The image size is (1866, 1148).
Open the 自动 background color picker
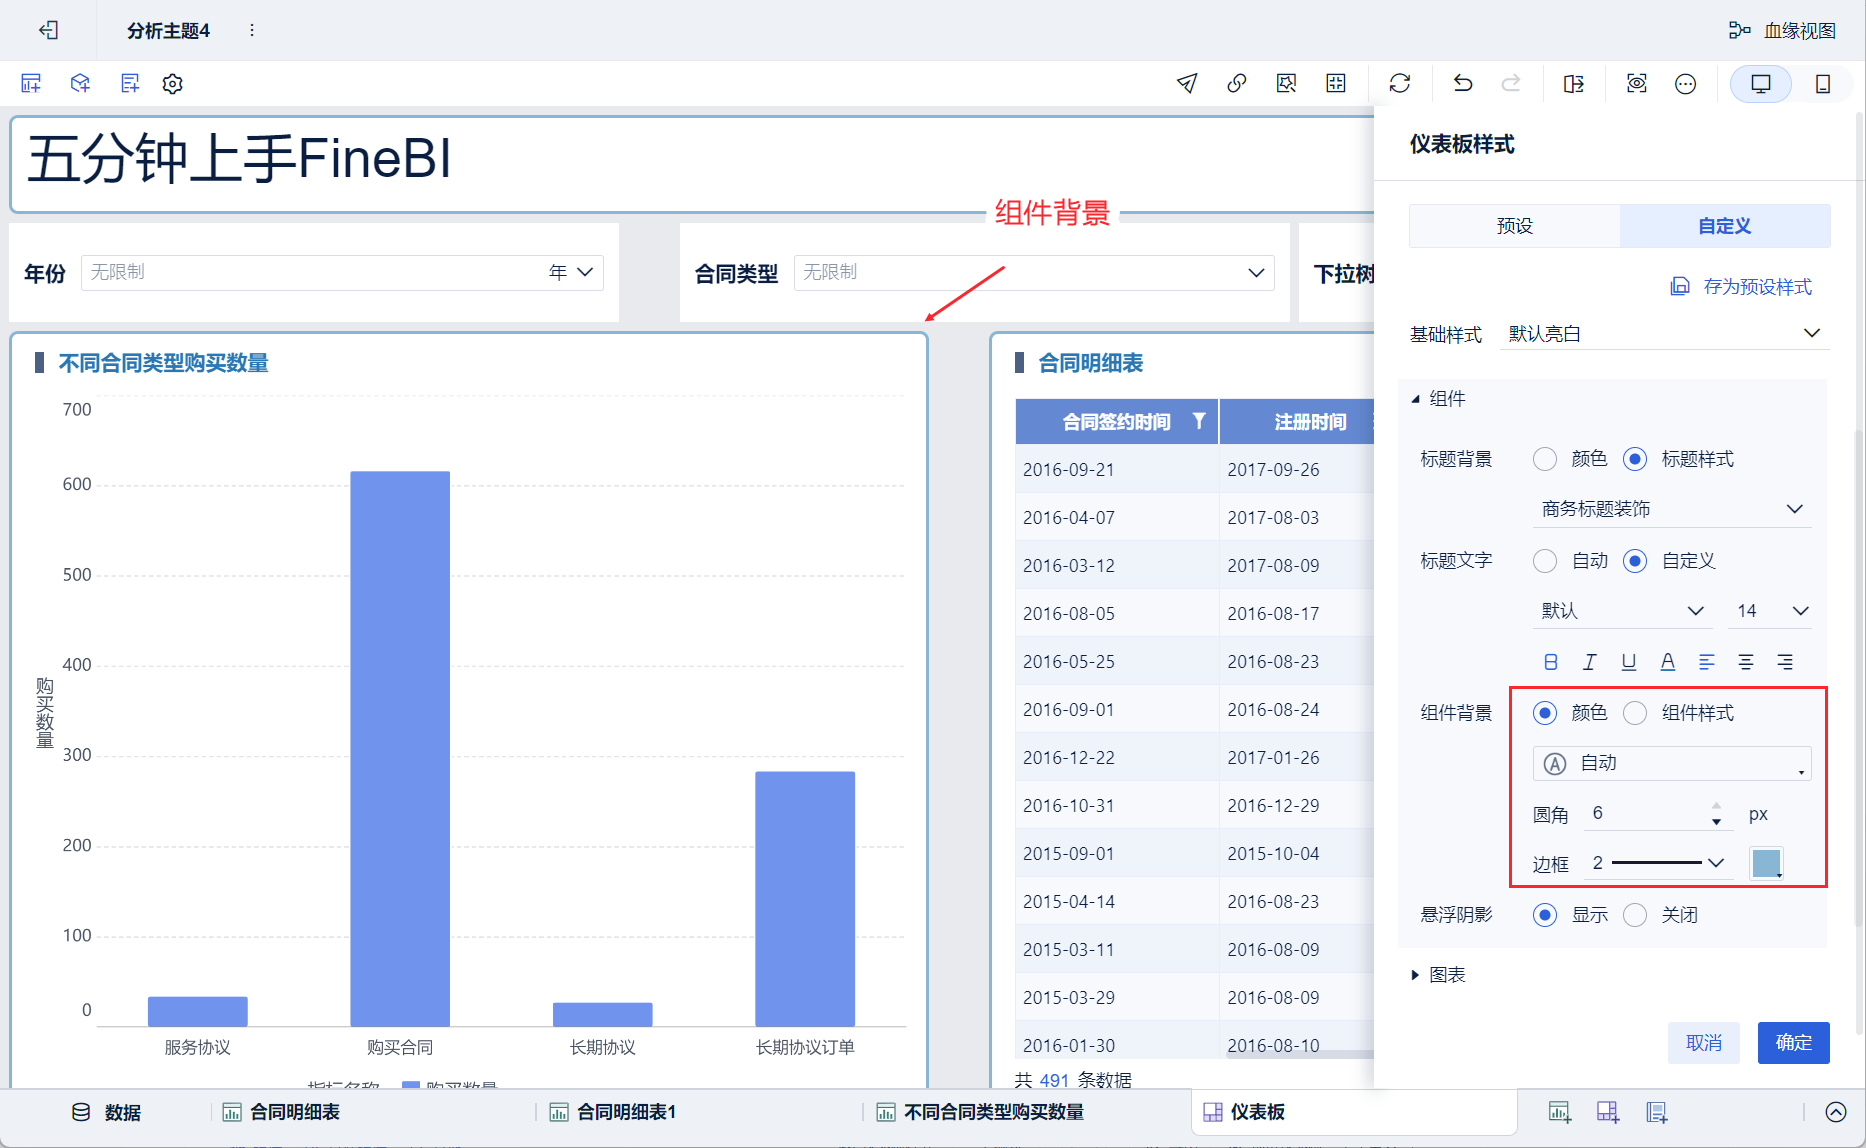tap(1672, 763)
